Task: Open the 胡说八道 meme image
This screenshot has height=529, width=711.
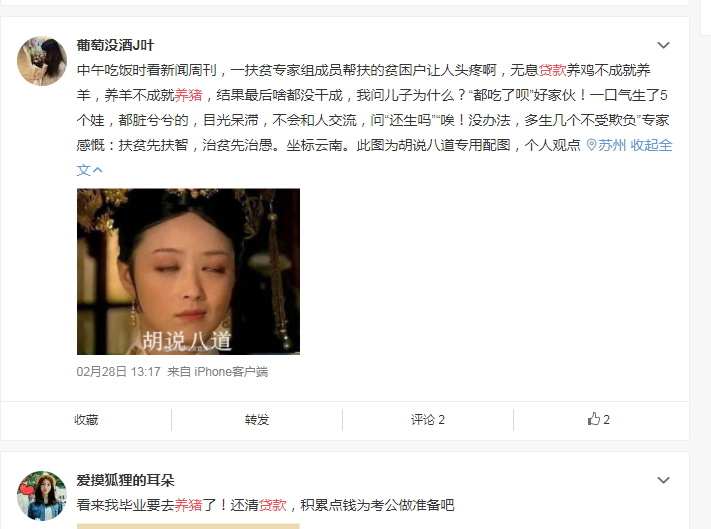Action: [188, 272]
